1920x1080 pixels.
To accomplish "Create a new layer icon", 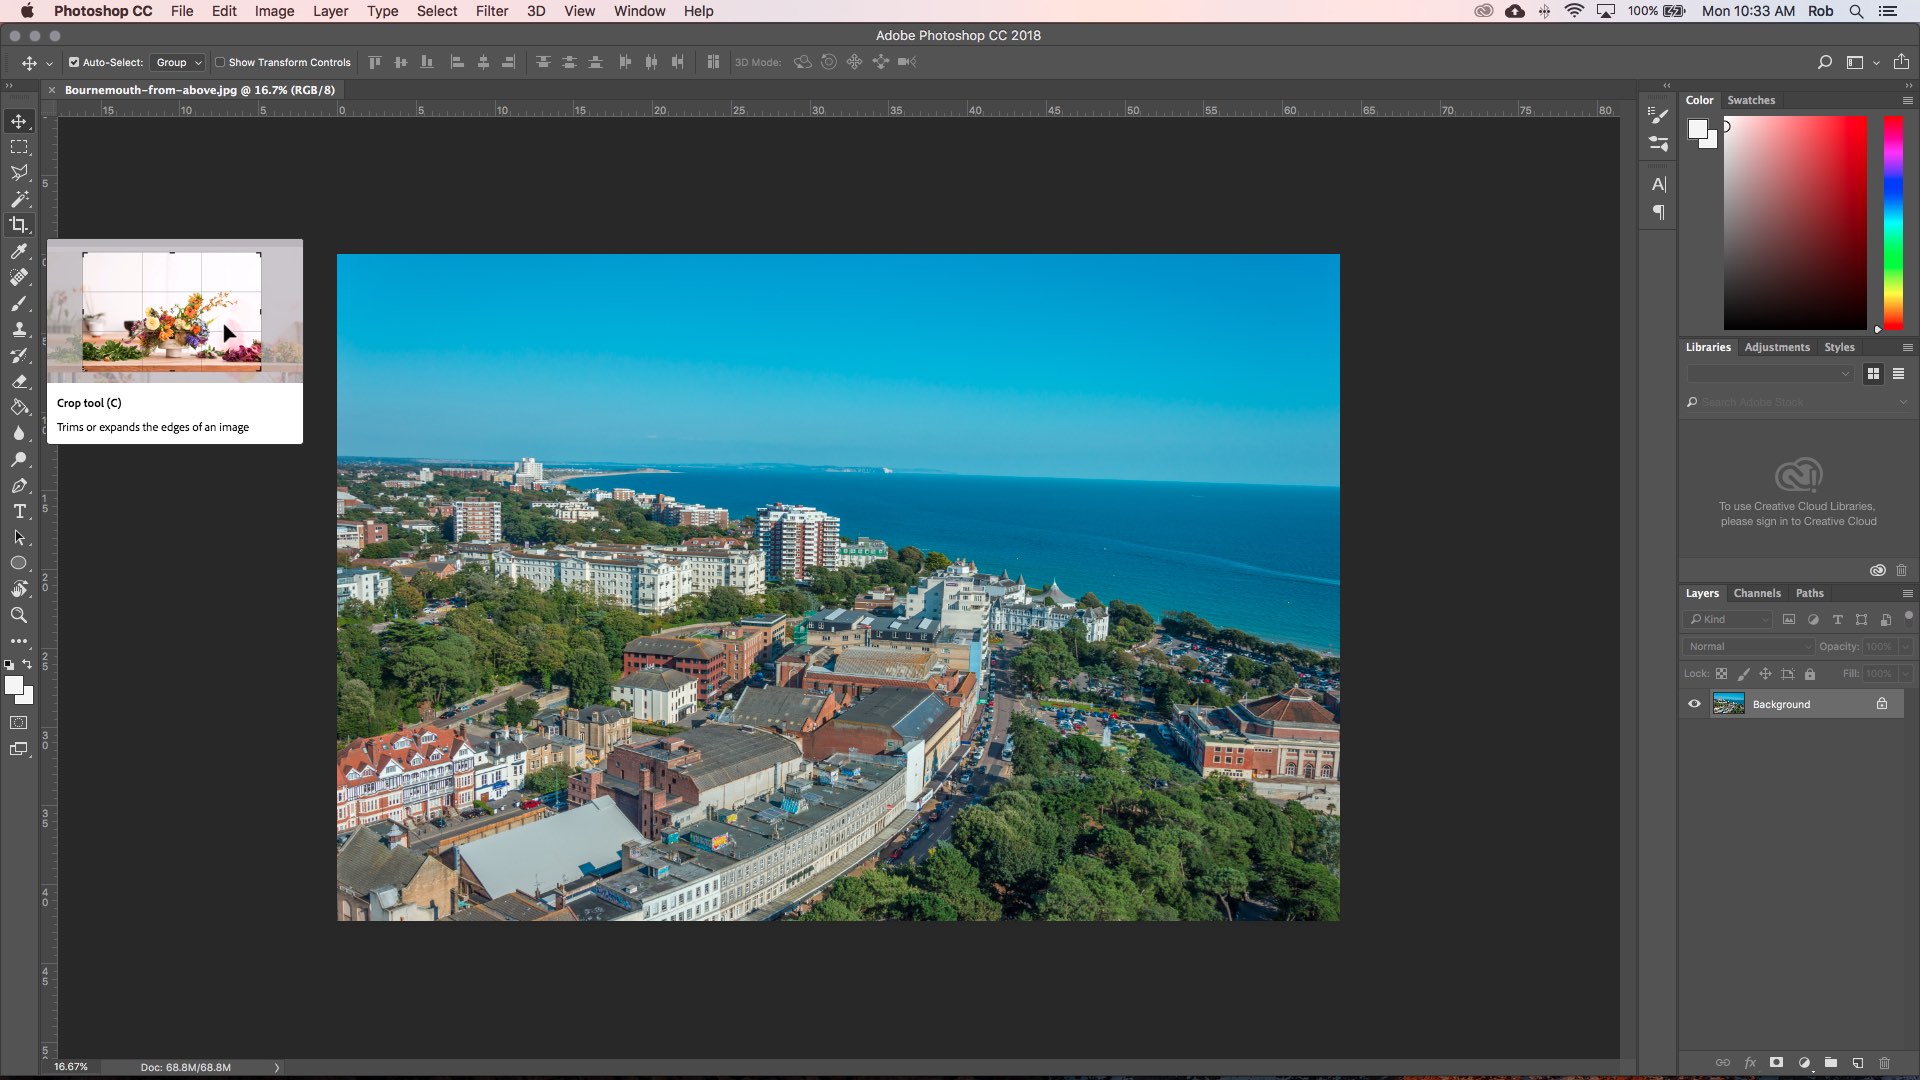I will click(1857, 1063).
